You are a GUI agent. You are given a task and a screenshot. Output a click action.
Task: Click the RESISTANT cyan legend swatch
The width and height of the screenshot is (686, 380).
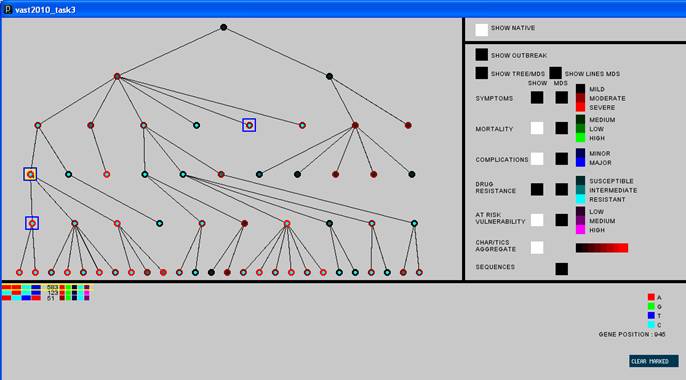580,199
